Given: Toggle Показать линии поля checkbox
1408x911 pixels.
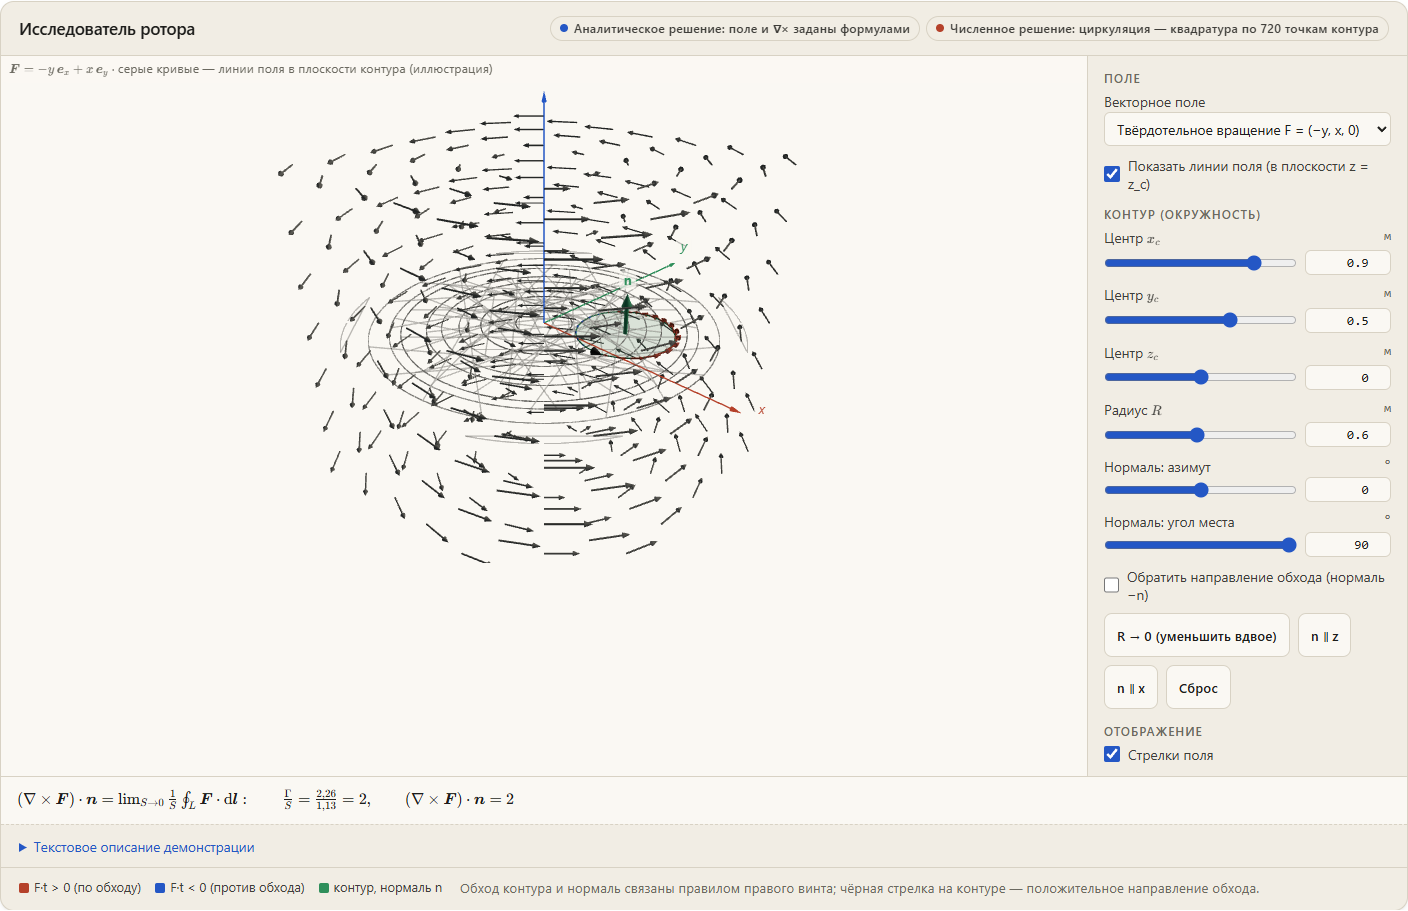Looking at the screenshot, I should 1112,174.
